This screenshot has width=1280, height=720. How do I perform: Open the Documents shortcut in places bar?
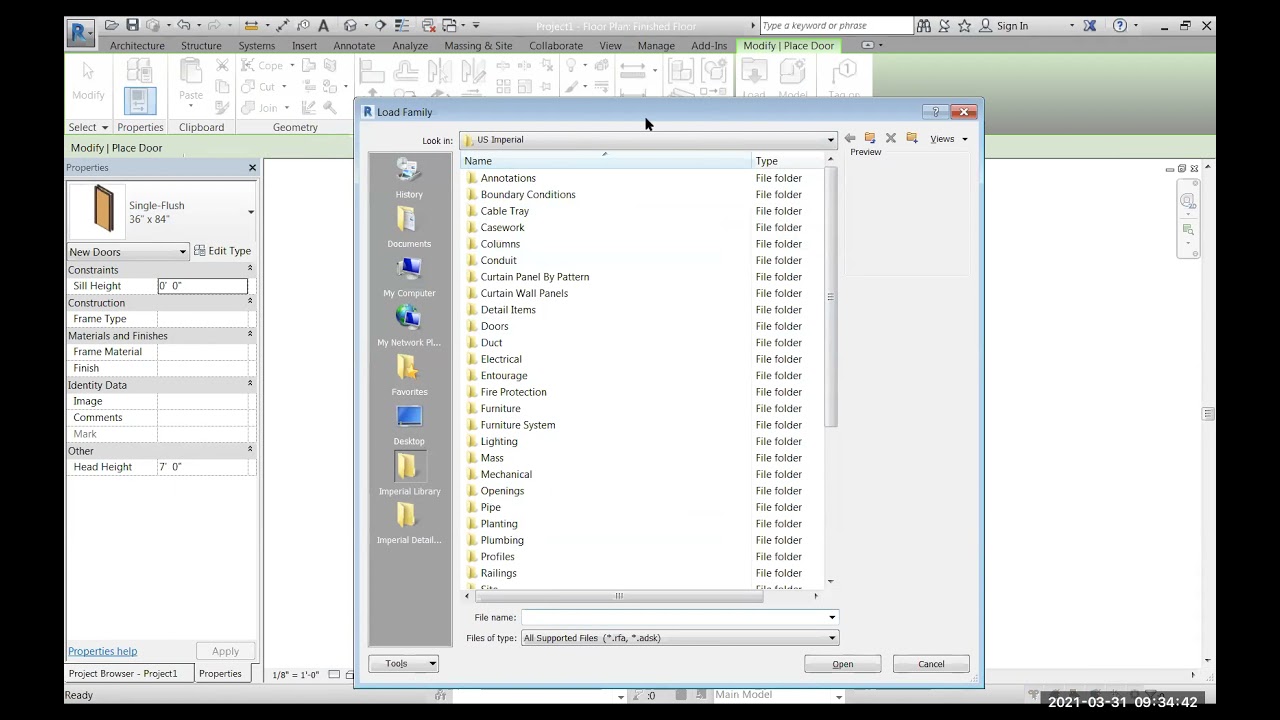click(409, 227)
